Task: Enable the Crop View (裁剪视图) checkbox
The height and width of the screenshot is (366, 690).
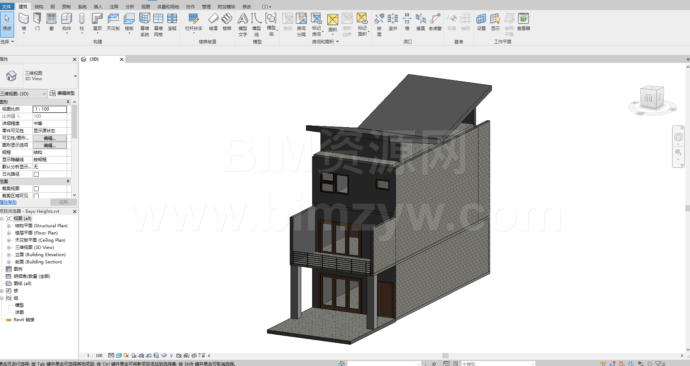Action: 36,188
